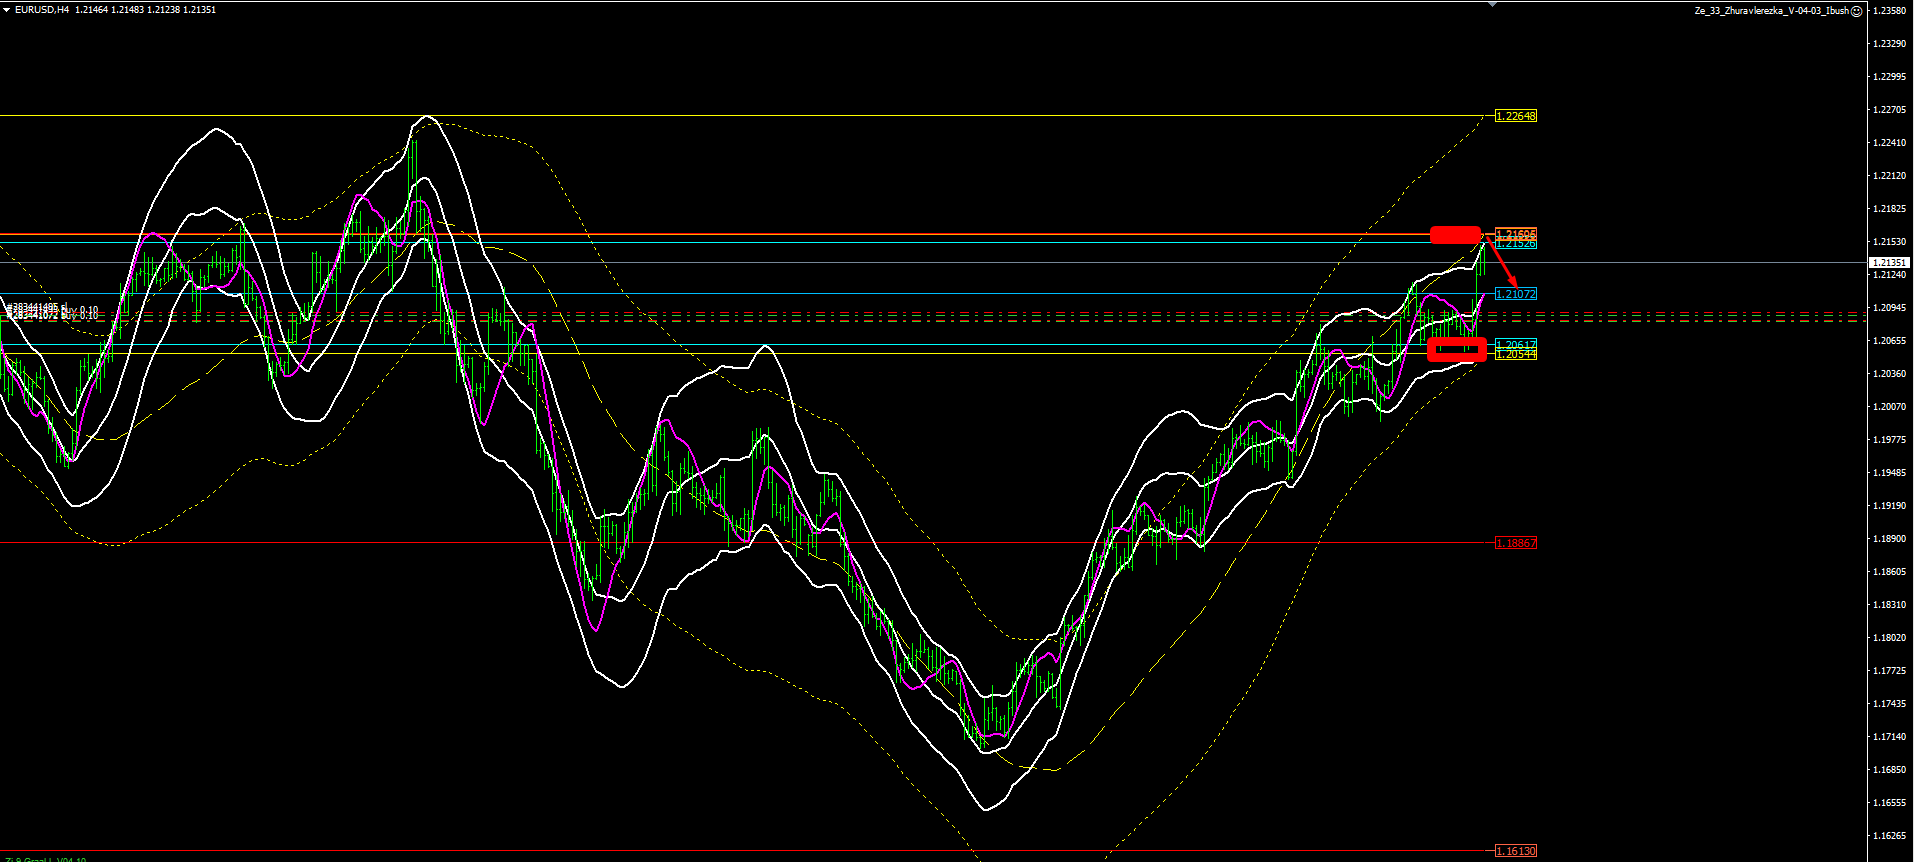Click the Expert Advisor smiley face icon
Screen dimensions: 1914x862
point(1857,11)
